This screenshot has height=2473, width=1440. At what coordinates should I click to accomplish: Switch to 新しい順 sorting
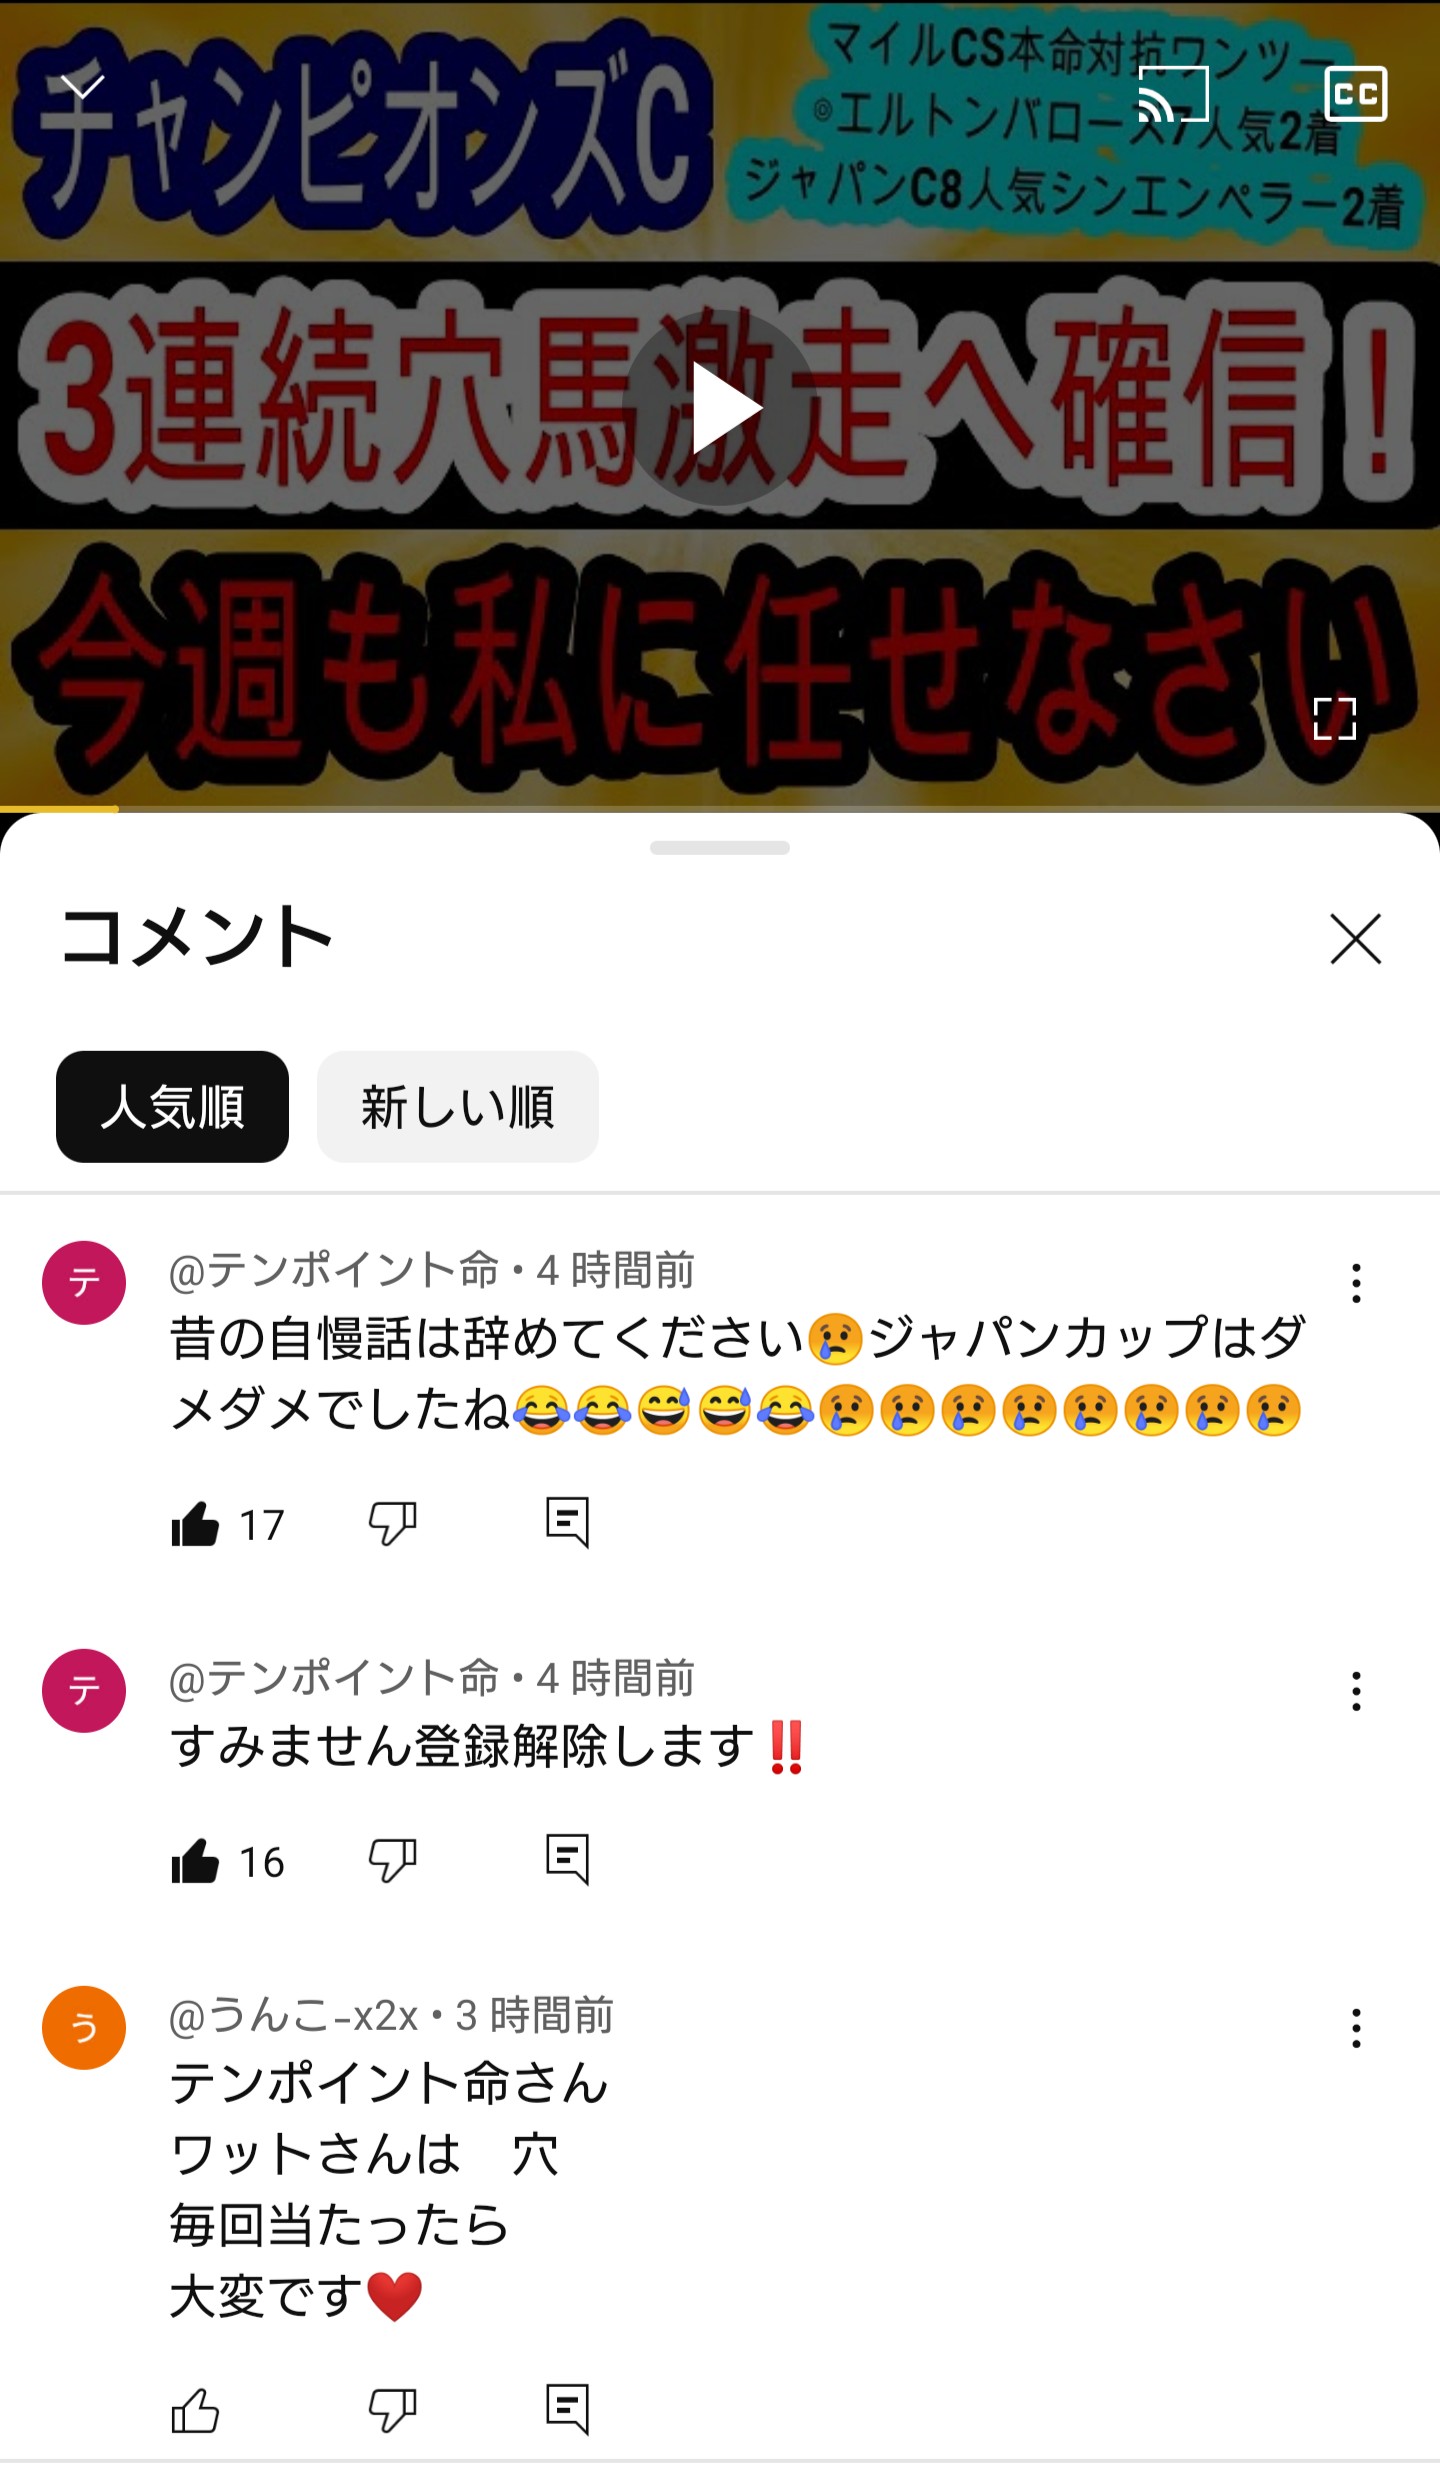tap(457, 1106)
